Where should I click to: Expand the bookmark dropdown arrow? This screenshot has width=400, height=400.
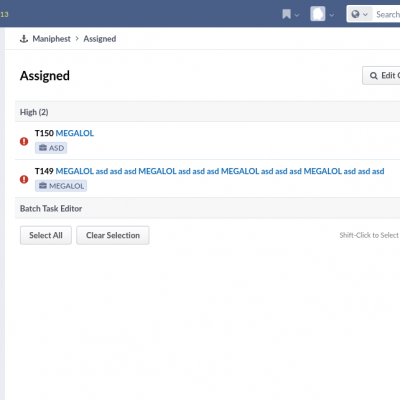(x=297, y=15)
